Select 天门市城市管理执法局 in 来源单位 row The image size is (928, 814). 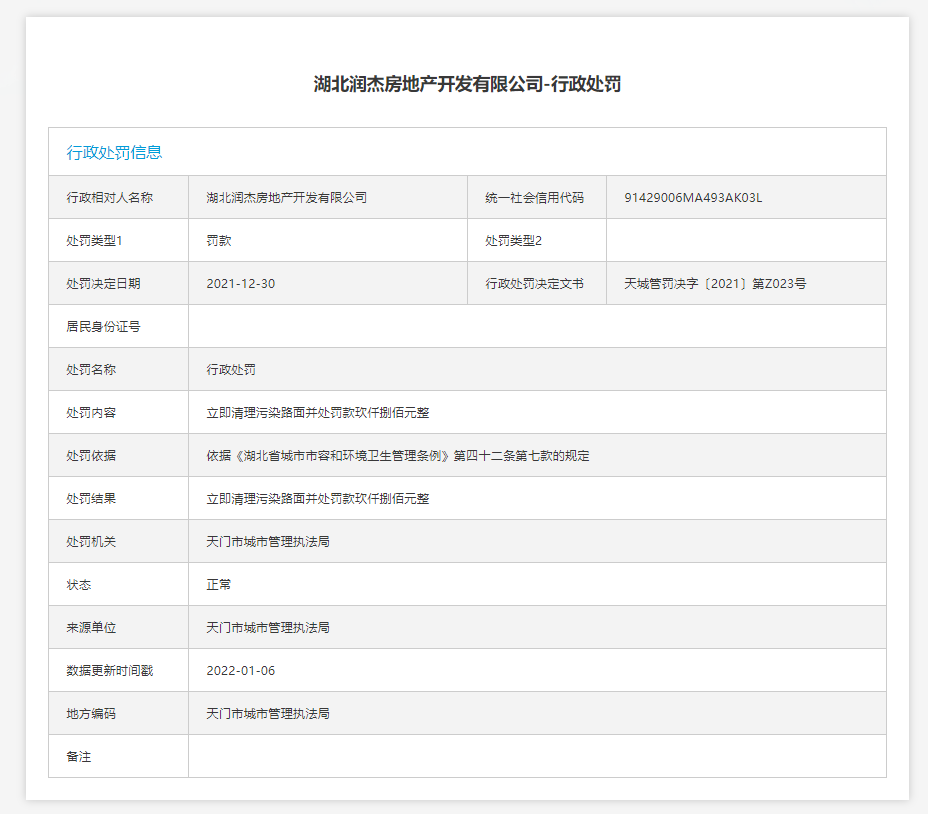tap(268, 628)
